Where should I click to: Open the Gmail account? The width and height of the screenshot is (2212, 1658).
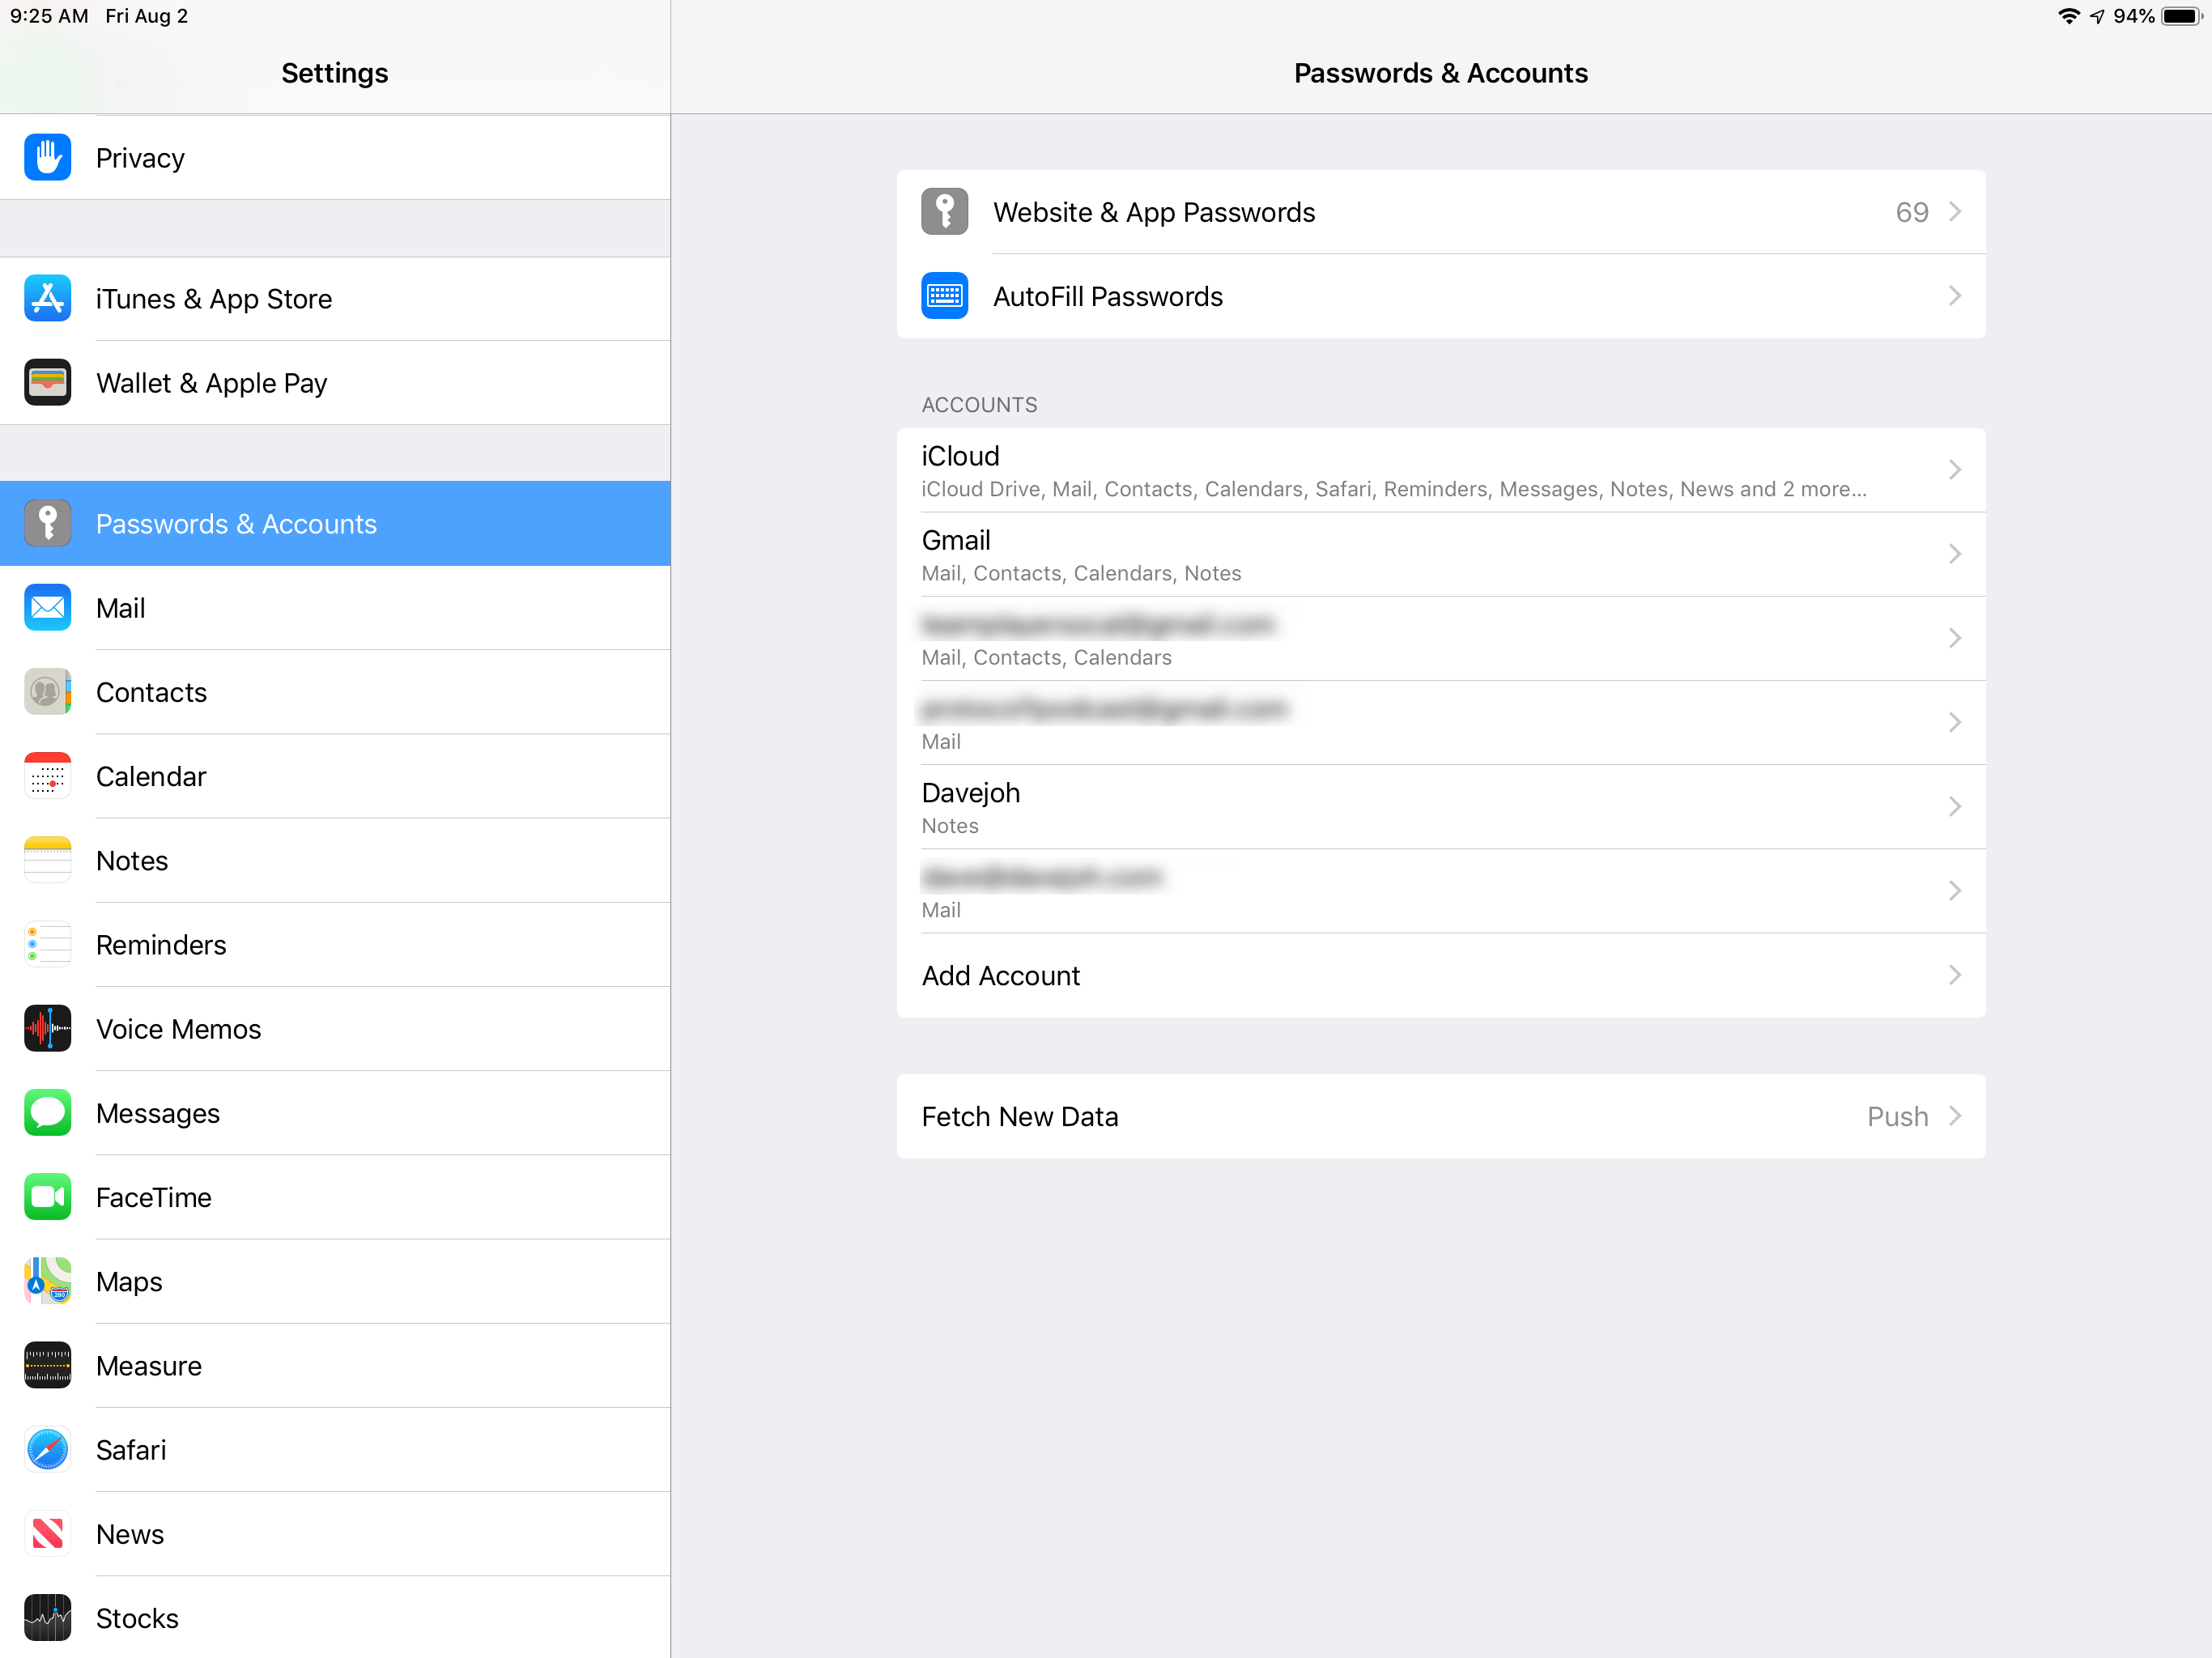click(1441, 554)
